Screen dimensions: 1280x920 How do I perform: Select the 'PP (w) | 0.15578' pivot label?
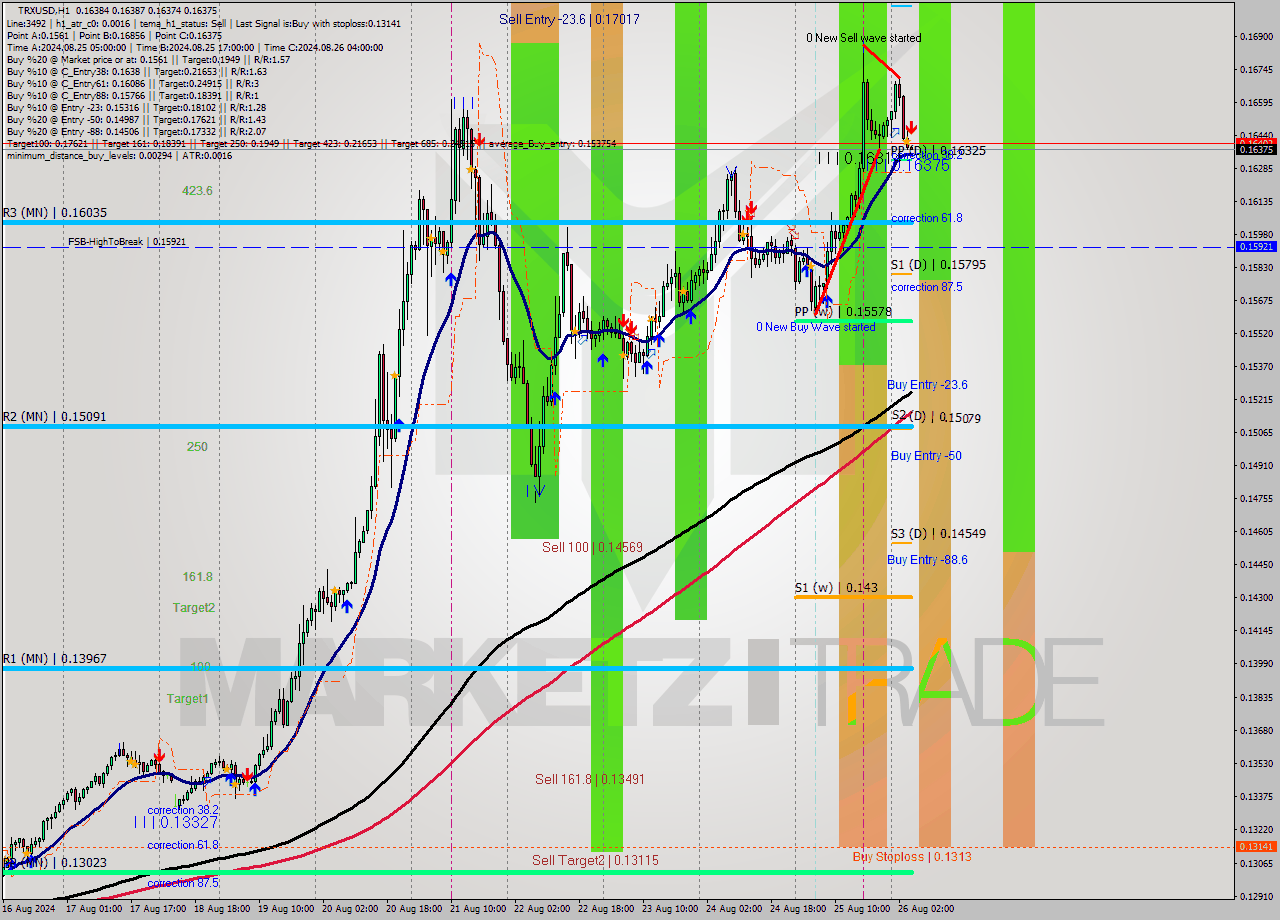tap(843, 312)
